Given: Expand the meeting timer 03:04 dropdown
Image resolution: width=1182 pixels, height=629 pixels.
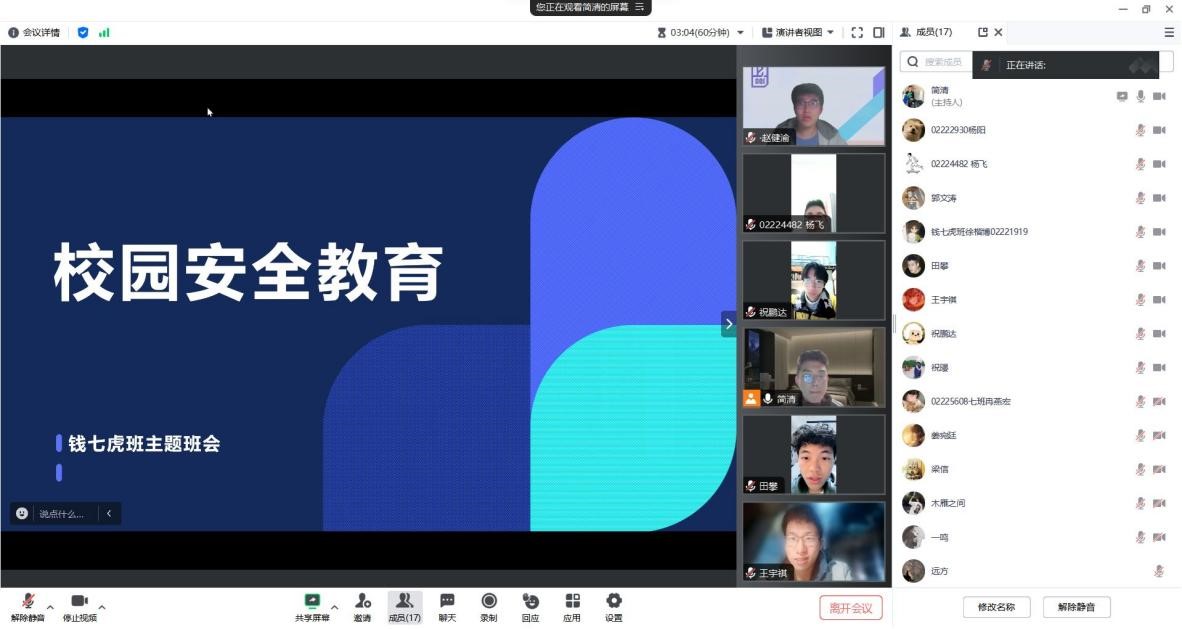Looking at the screenshot, I should 740,32.
